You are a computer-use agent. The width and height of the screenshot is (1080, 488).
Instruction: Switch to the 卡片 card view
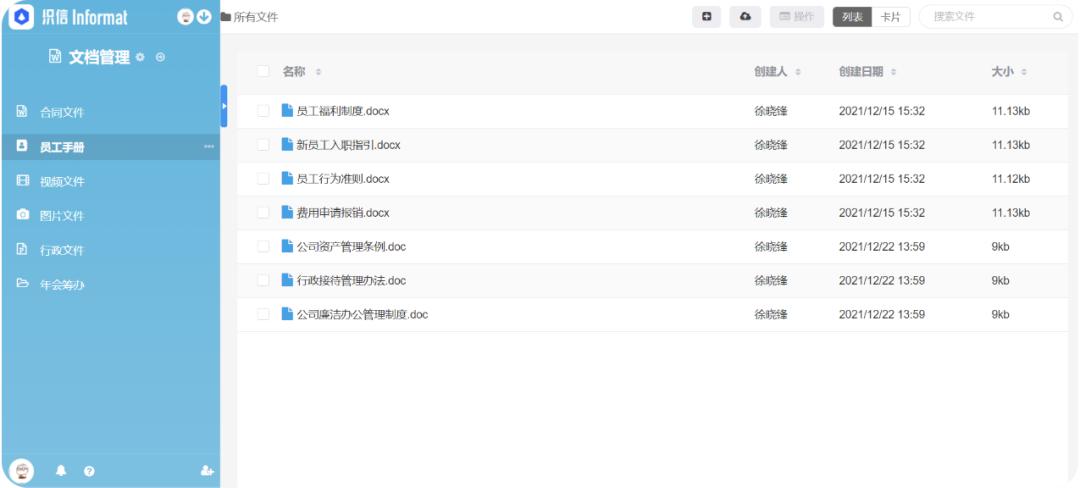(890, 17)
